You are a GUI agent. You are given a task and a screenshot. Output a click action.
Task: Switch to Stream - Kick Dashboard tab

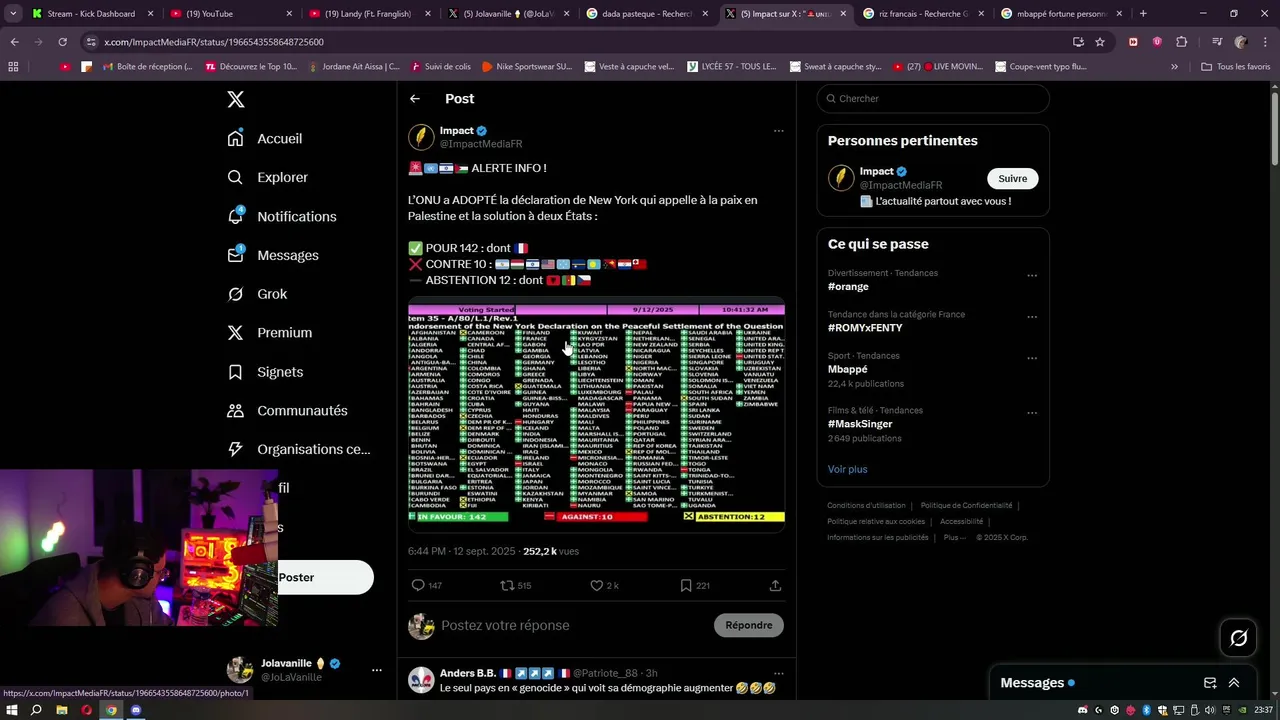coord(91,14)
